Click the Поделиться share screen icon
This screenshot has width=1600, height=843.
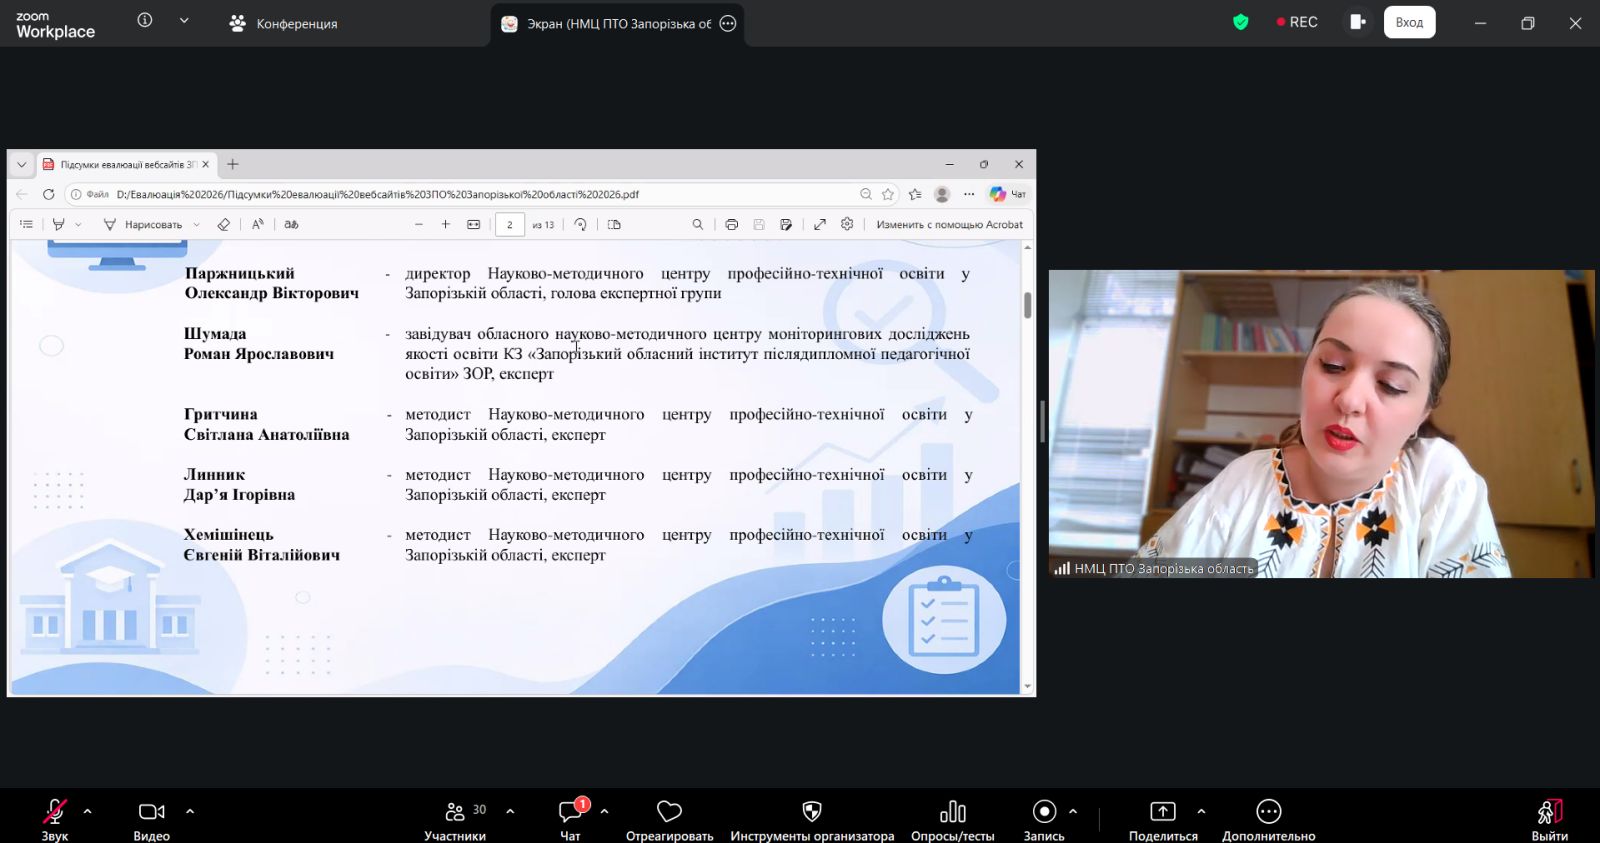pyautogui.click(x=1162, y=812)
